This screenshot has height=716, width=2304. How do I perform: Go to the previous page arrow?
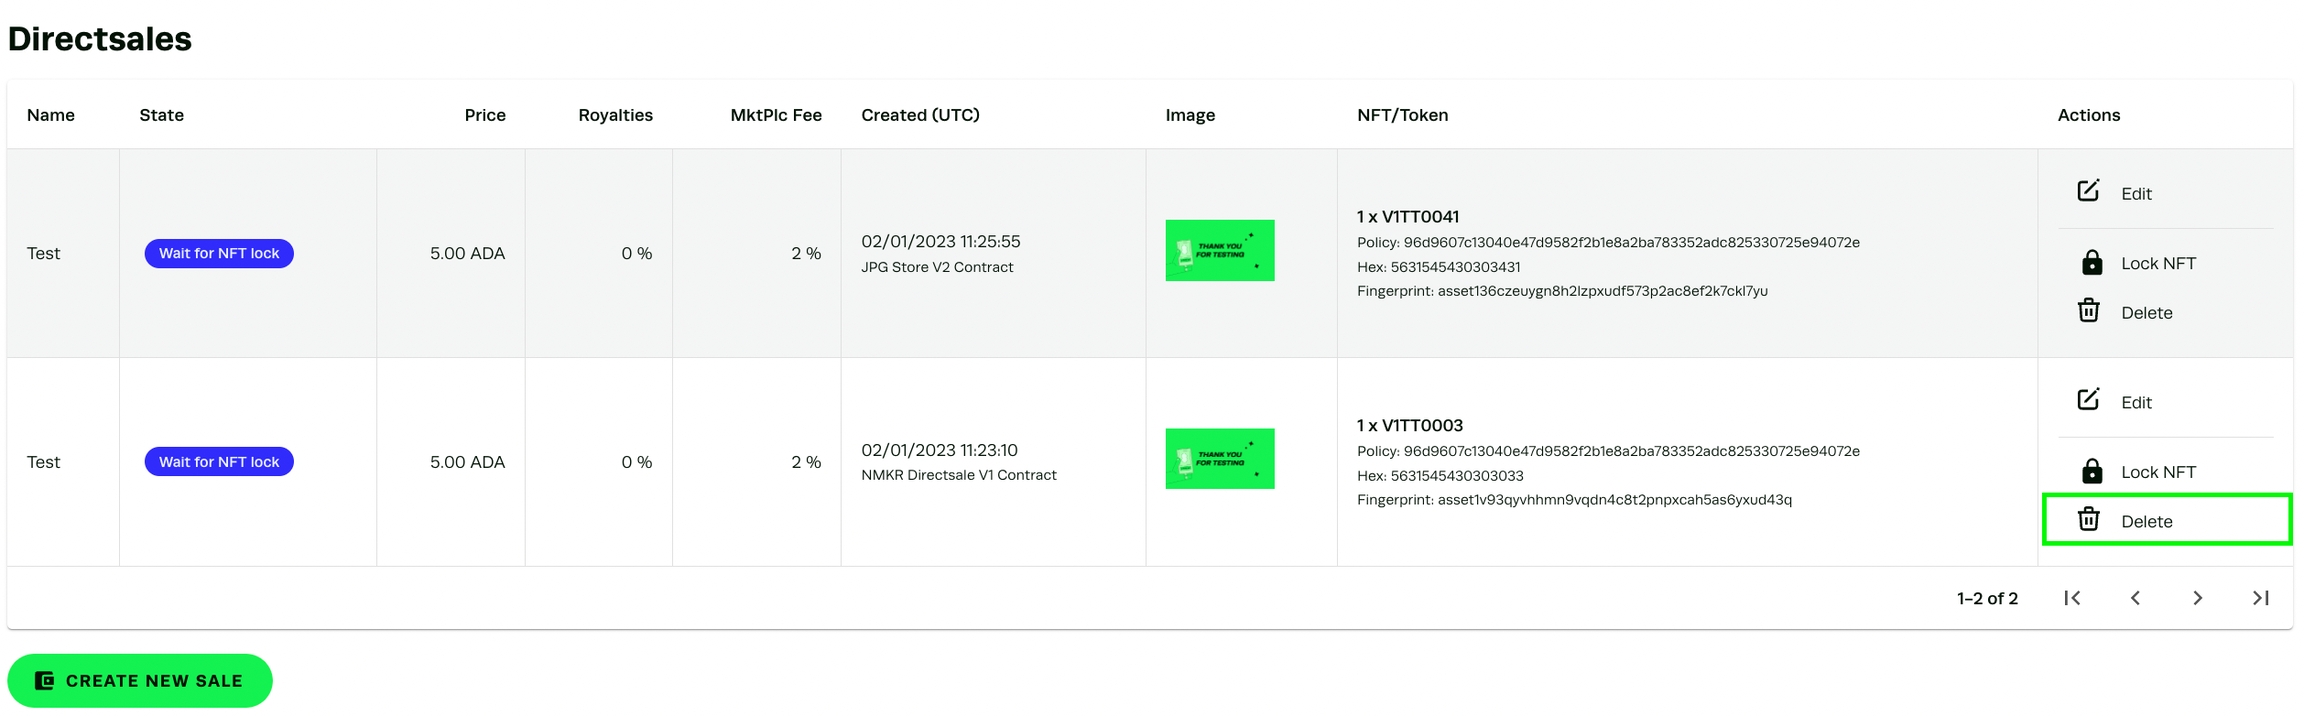(x=2135, y=598)
